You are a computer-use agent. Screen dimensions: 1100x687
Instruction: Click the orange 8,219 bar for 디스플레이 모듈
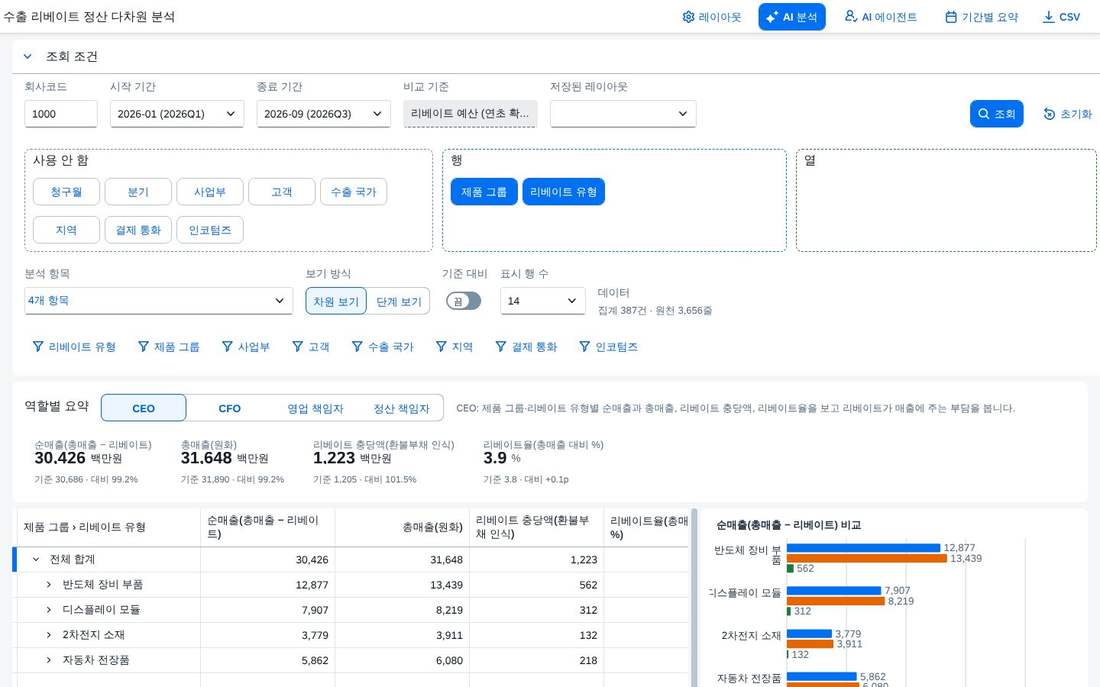836,601
